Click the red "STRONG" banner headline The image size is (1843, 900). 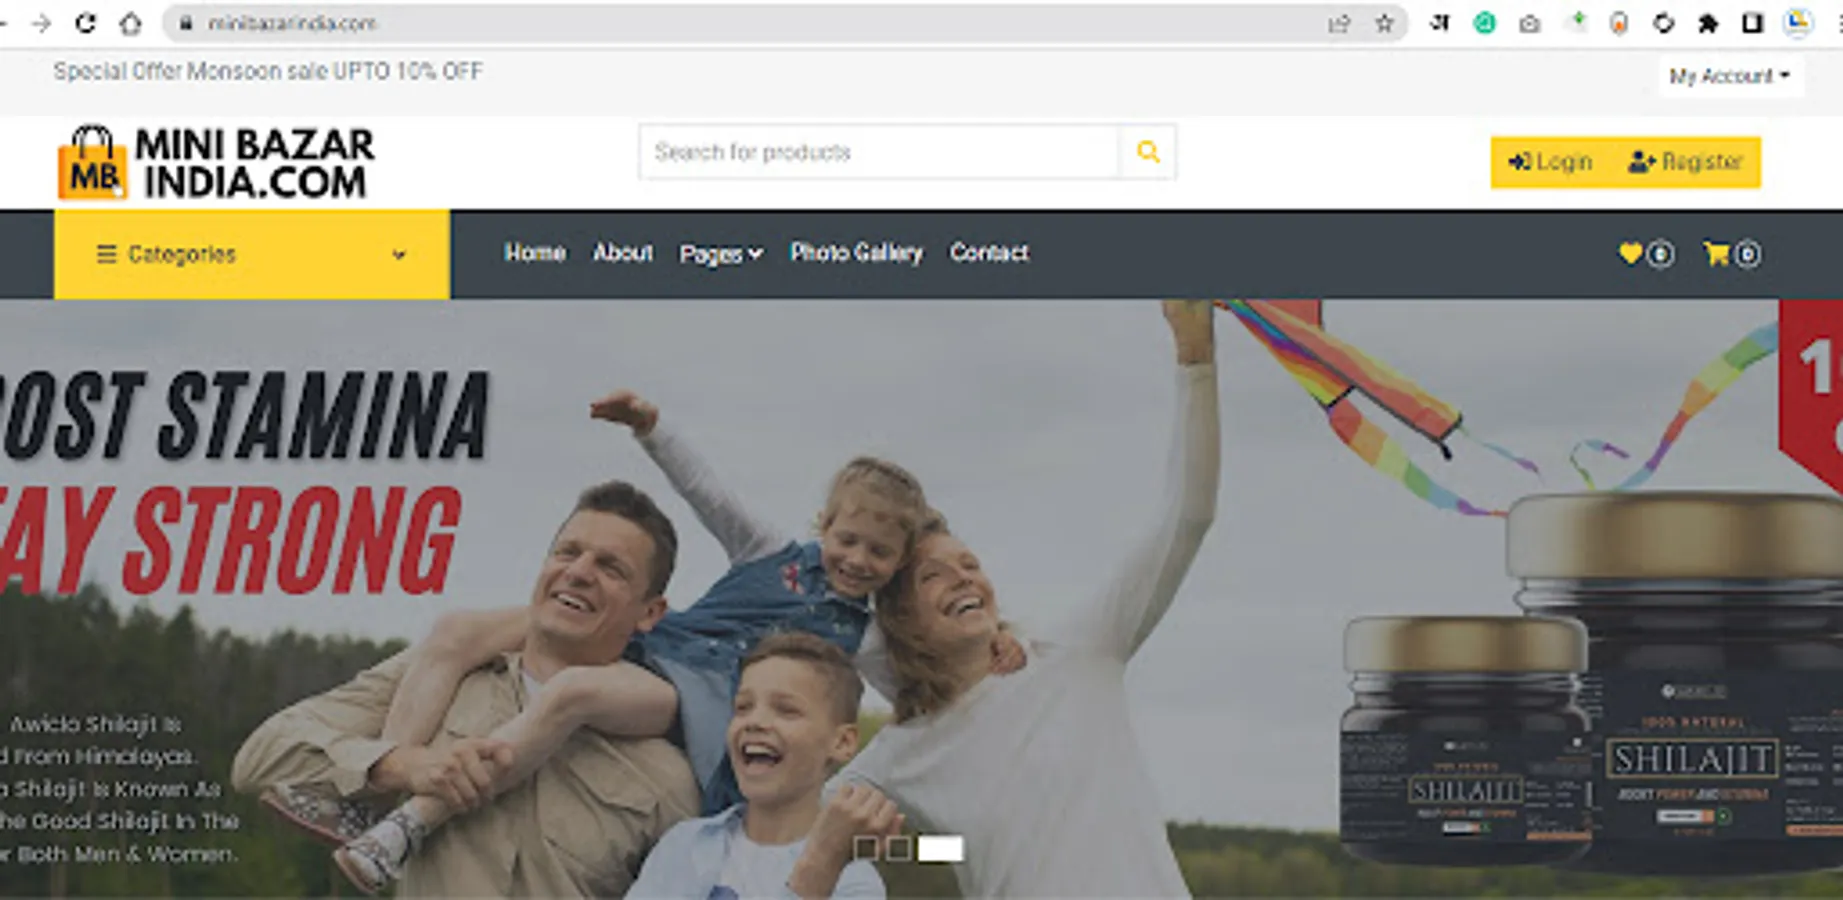tap(293, 541)
